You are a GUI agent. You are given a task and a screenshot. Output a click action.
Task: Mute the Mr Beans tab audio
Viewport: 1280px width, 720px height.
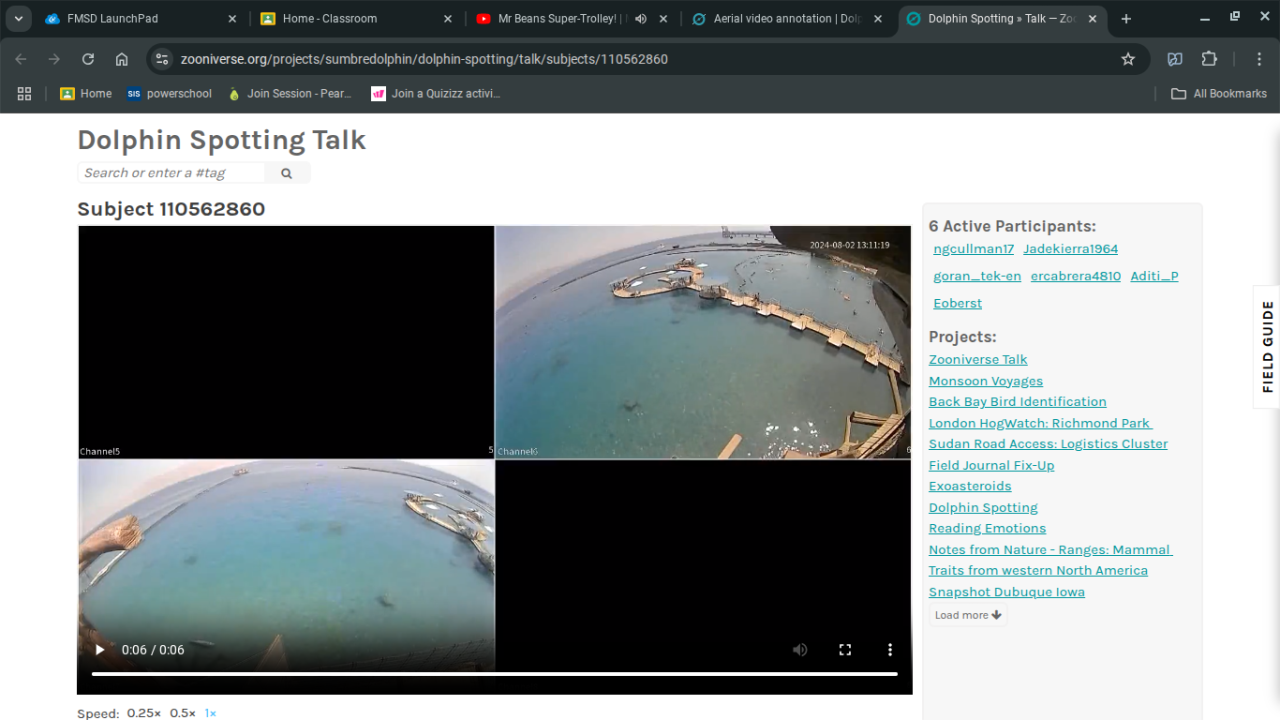point(641,19)
